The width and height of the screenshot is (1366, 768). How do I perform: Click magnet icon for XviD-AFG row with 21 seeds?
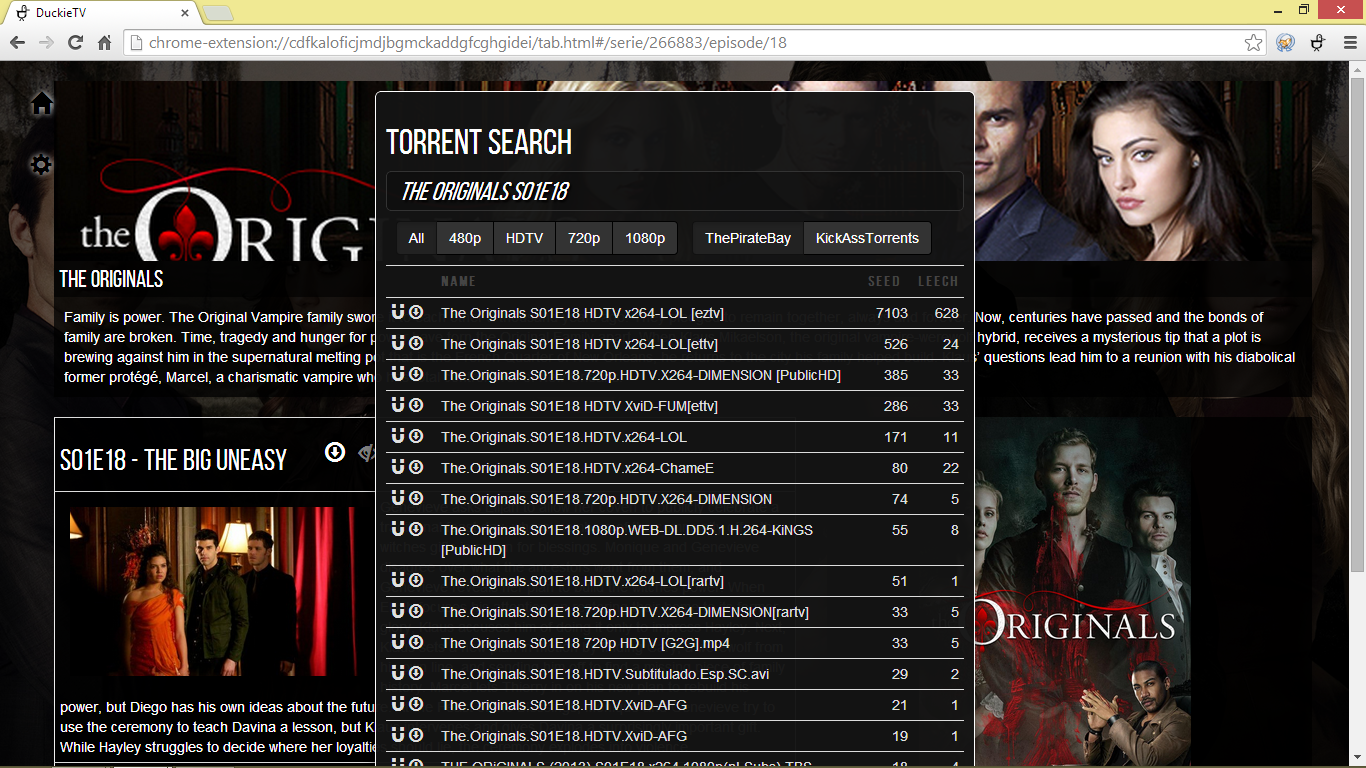click(398, 704)
